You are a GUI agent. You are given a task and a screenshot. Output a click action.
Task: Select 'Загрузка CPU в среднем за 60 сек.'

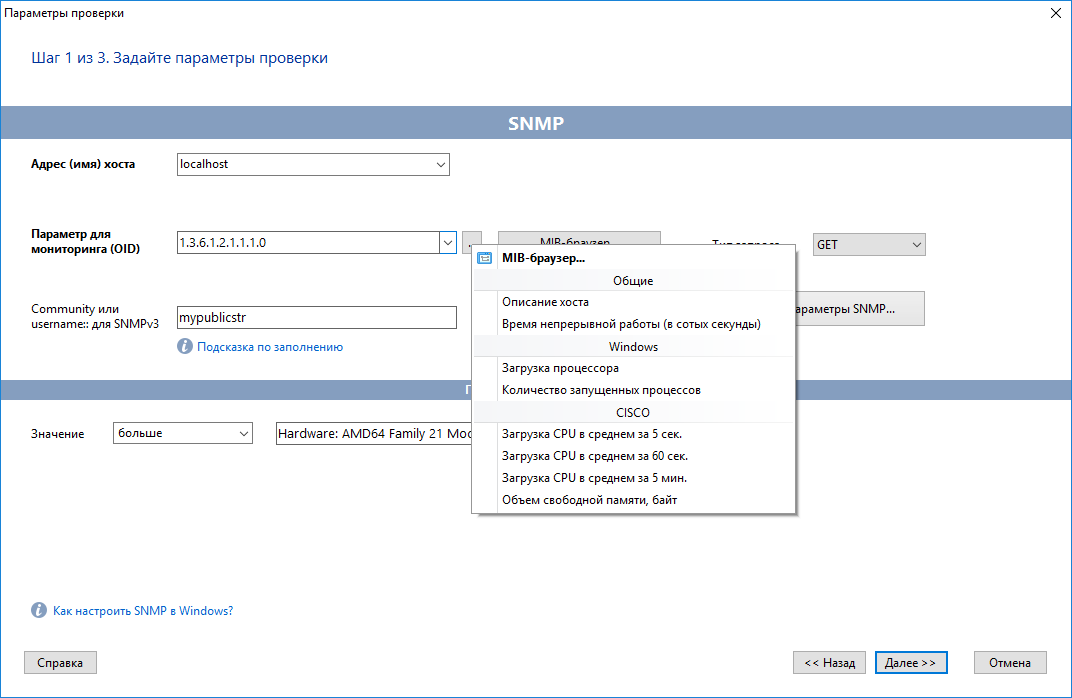click(595, 456)
